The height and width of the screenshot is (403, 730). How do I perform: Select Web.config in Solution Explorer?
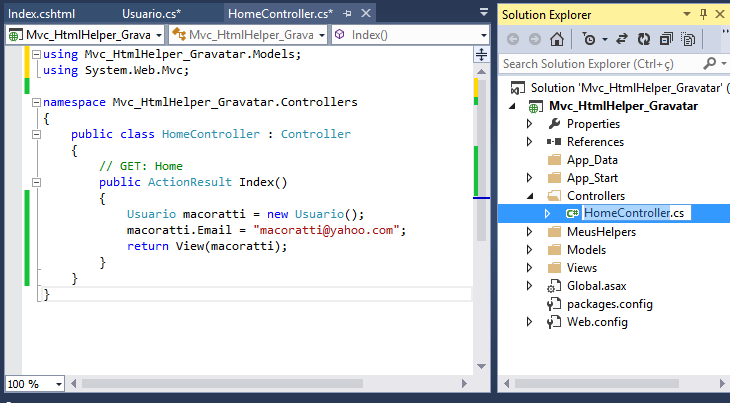[x=596, y=322]
